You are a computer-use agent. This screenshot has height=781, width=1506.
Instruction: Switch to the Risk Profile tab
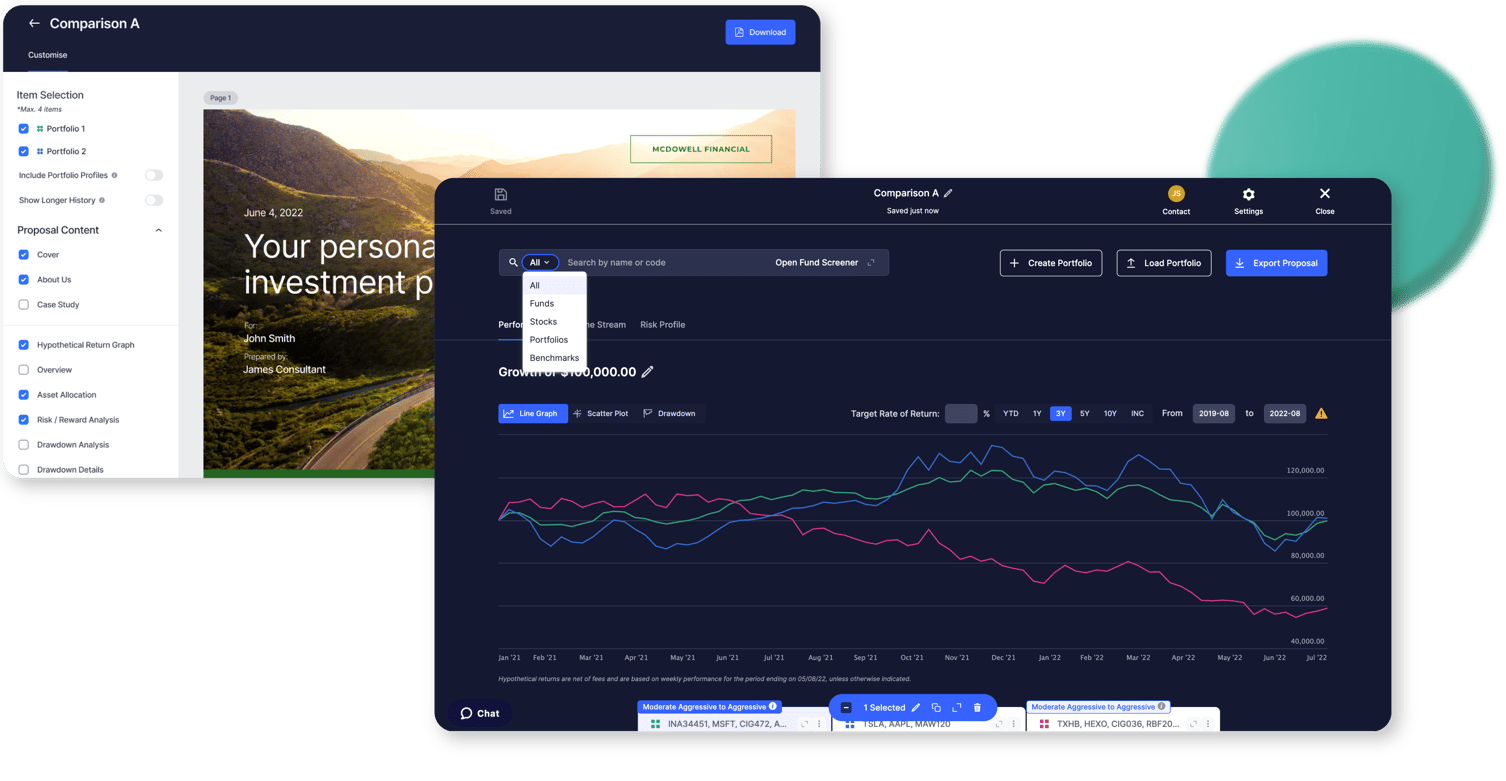tap(662, 324)
